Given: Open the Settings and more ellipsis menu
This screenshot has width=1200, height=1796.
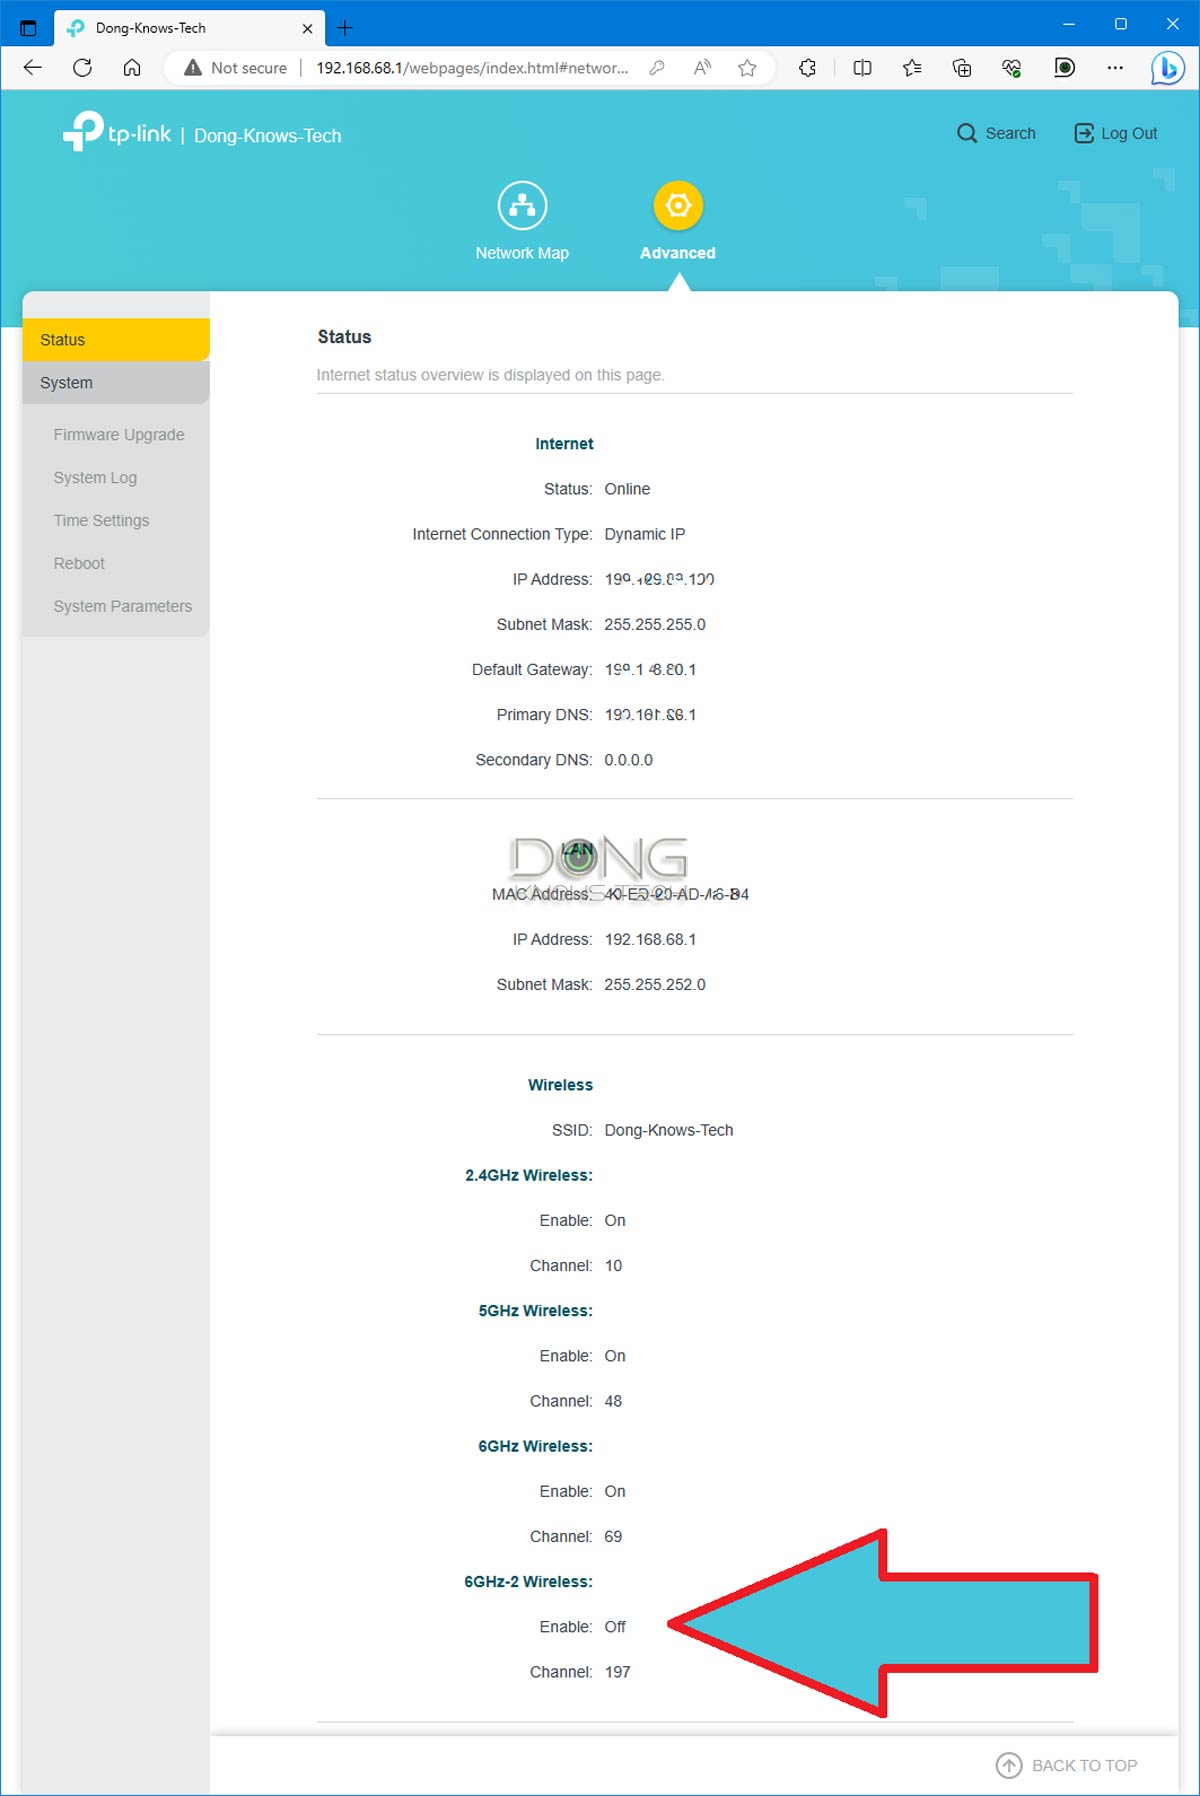Looking at the screenshot, I should [1115, 68].
